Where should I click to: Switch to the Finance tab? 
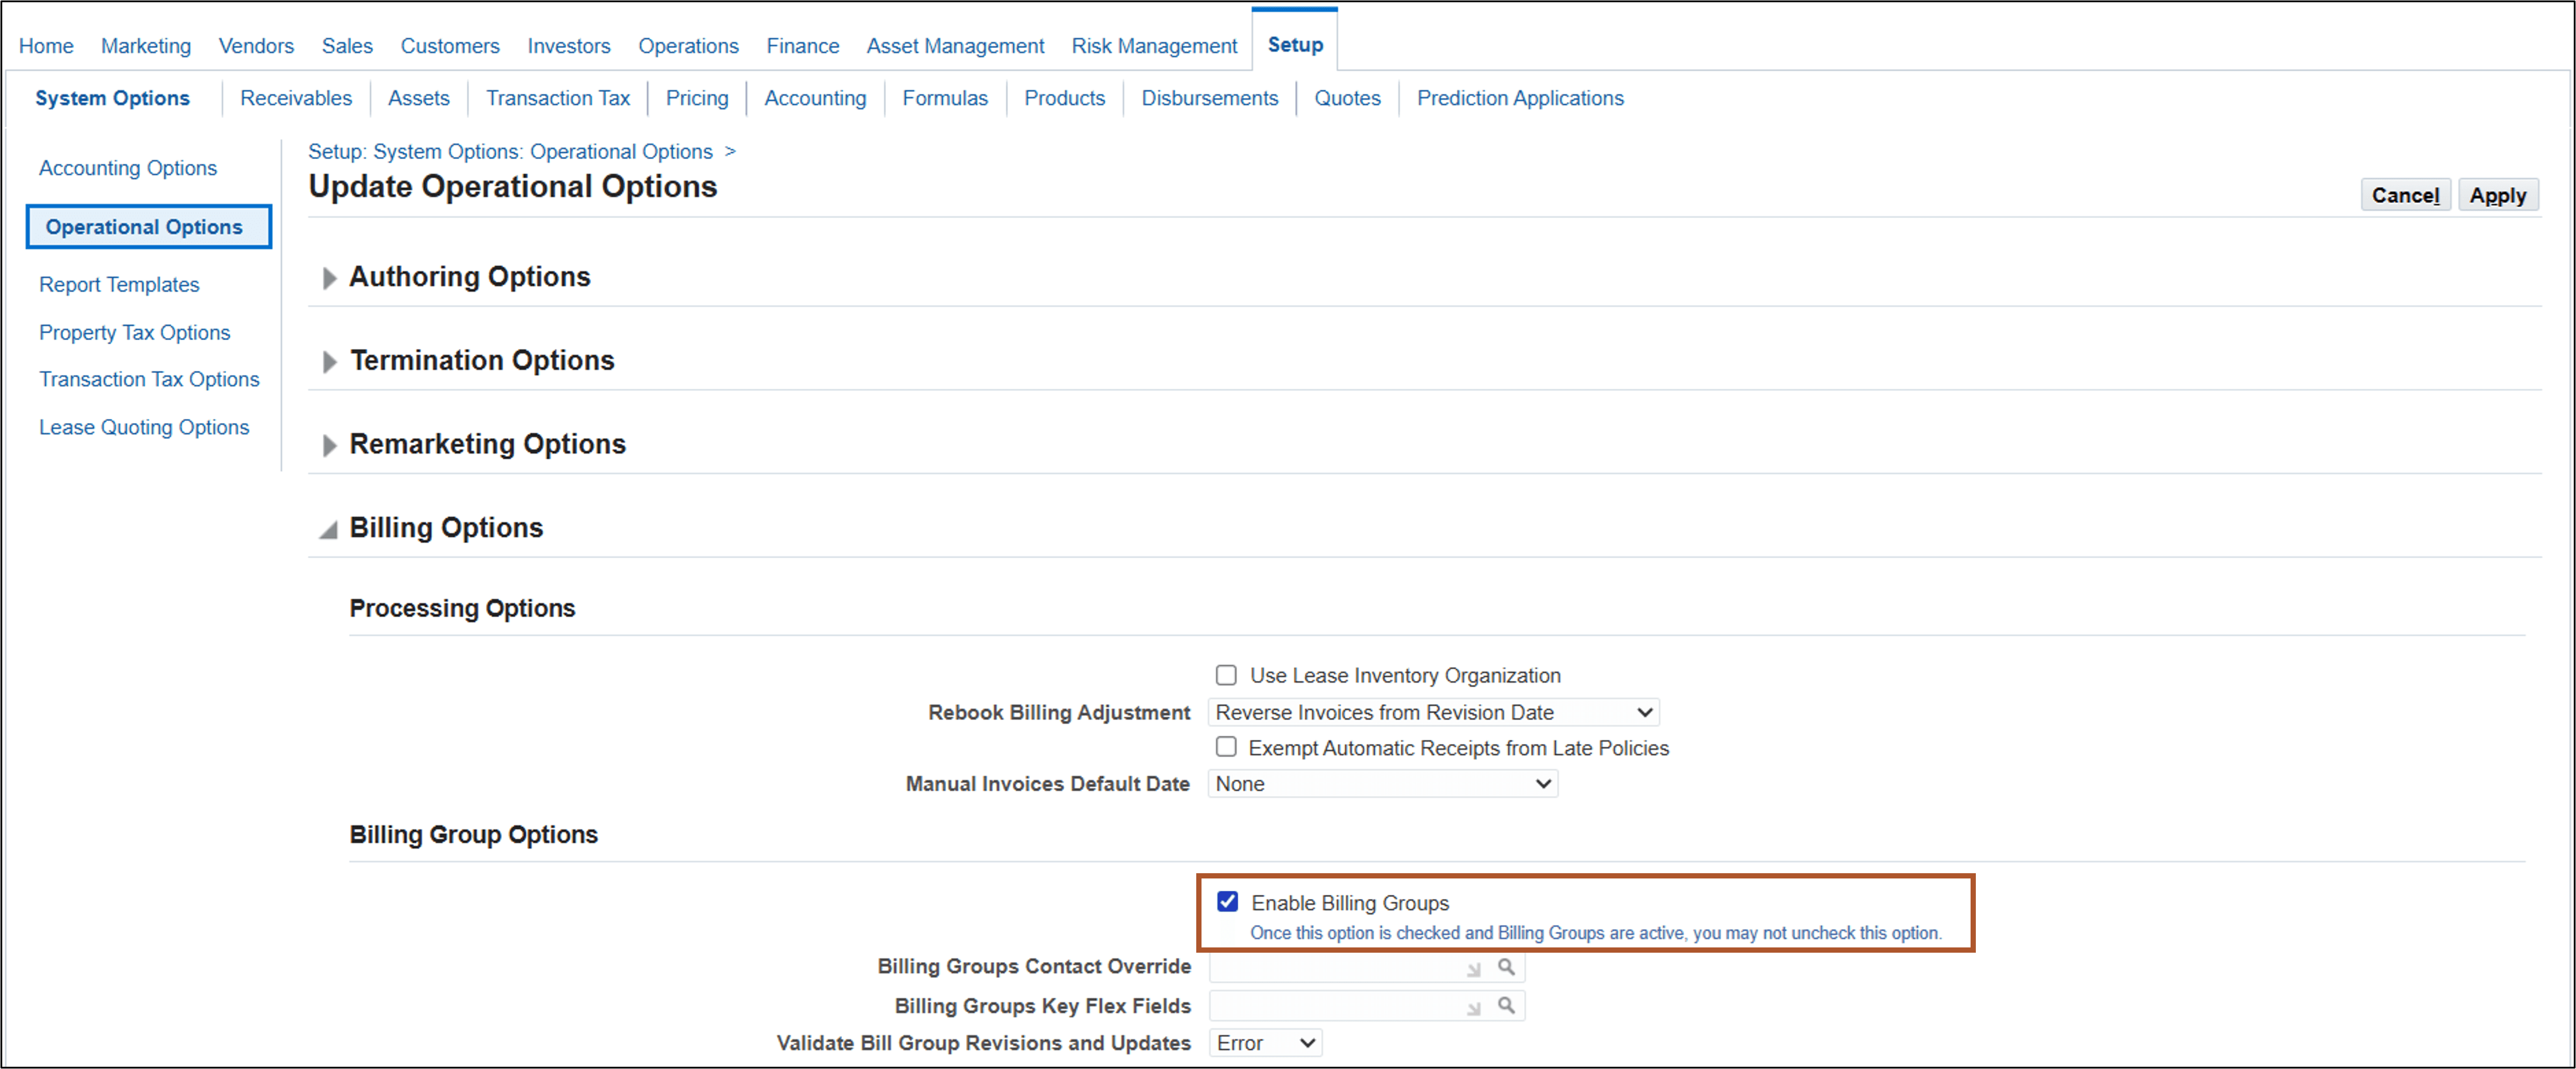click(802, 45)
